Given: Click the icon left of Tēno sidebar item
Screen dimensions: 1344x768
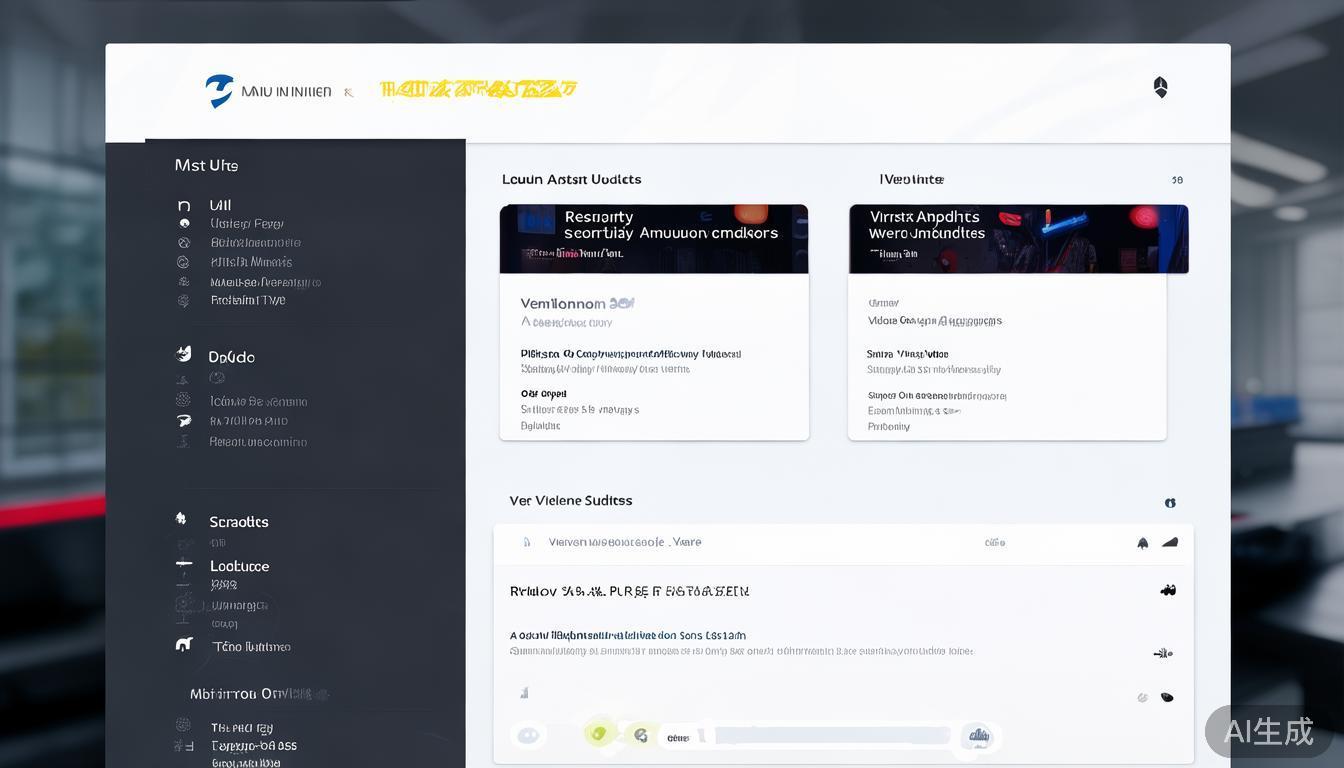Looking at the screenshot, I should (184, 645).
